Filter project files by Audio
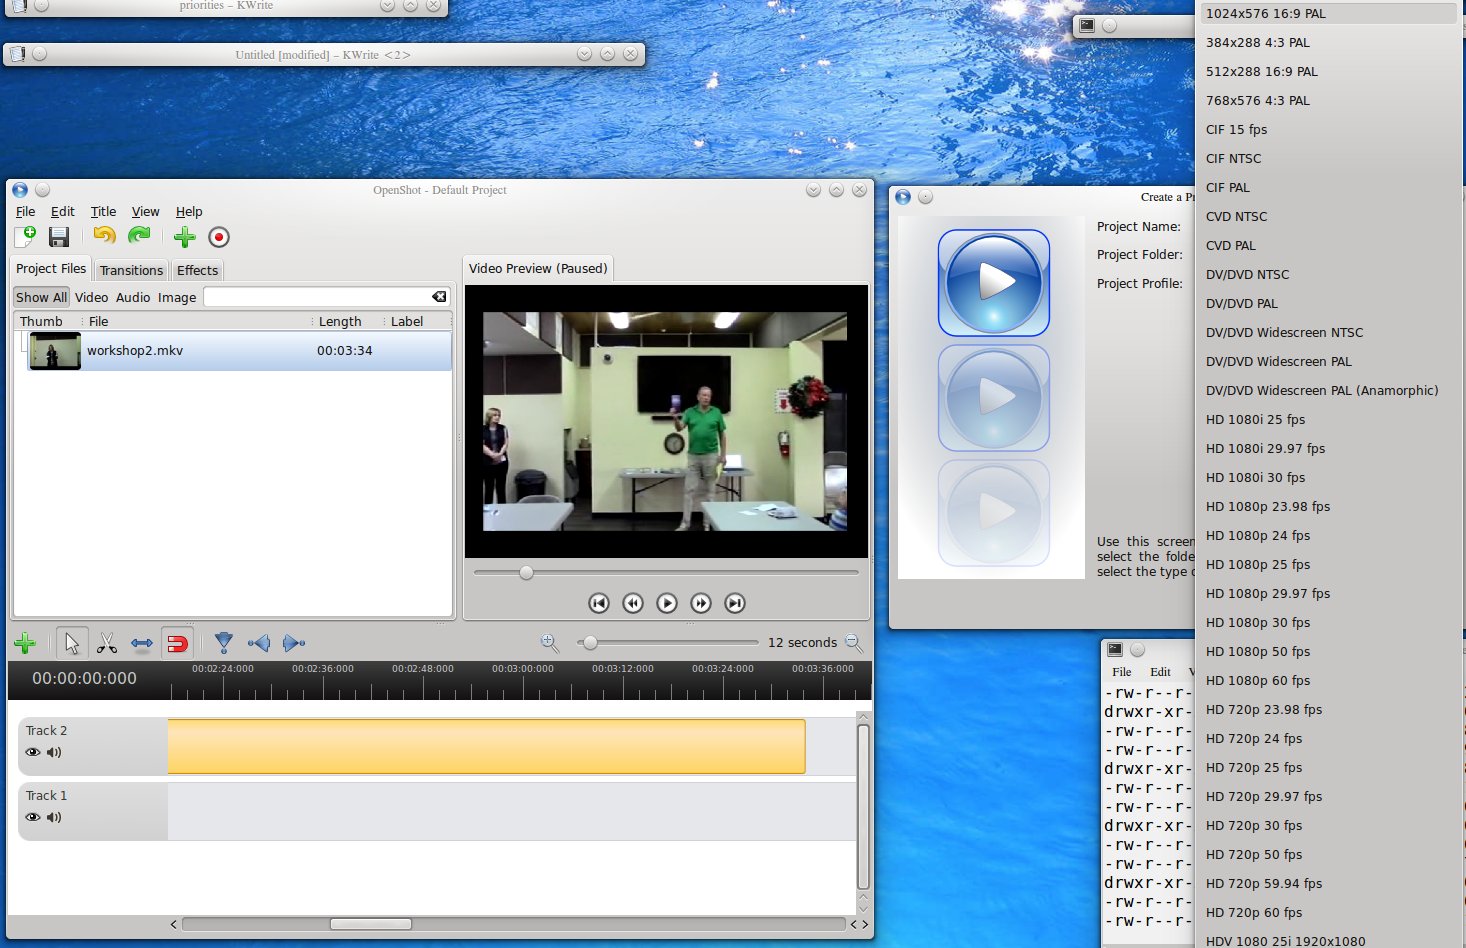Viewport: 1466px width, 948px height. pyautogui.click(x=133, y=297)
